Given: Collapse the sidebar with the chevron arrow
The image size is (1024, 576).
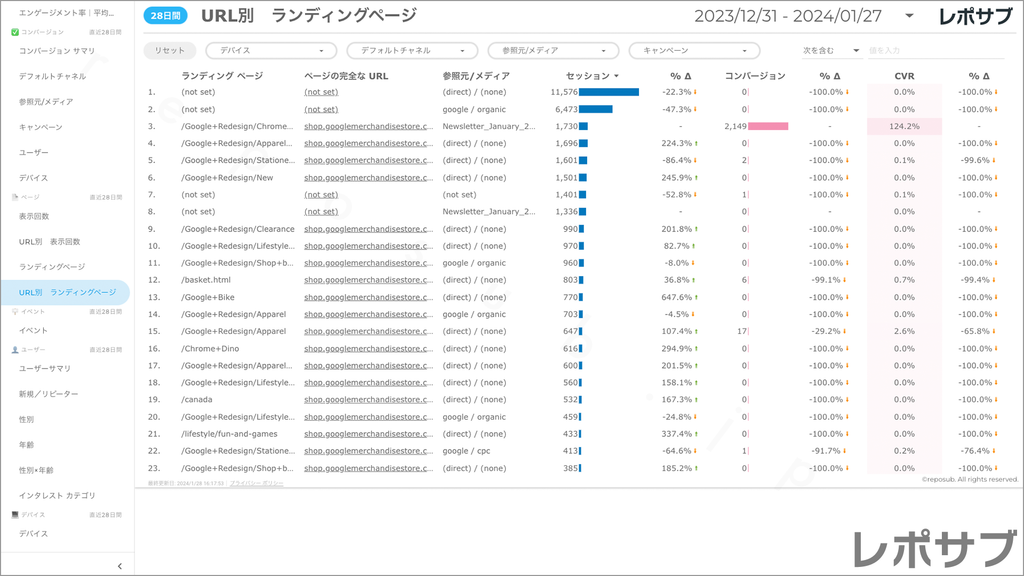Looking at the screenshot, I should pos(120,566).
